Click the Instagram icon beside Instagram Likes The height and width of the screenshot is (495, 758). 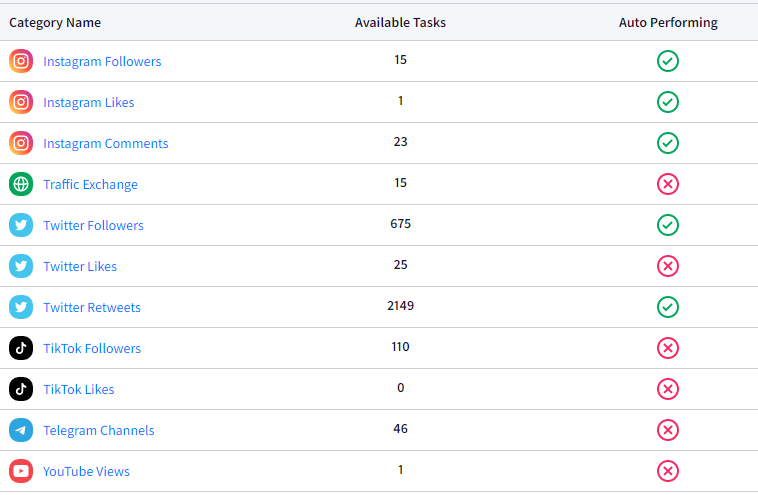(x=21, y=102)
